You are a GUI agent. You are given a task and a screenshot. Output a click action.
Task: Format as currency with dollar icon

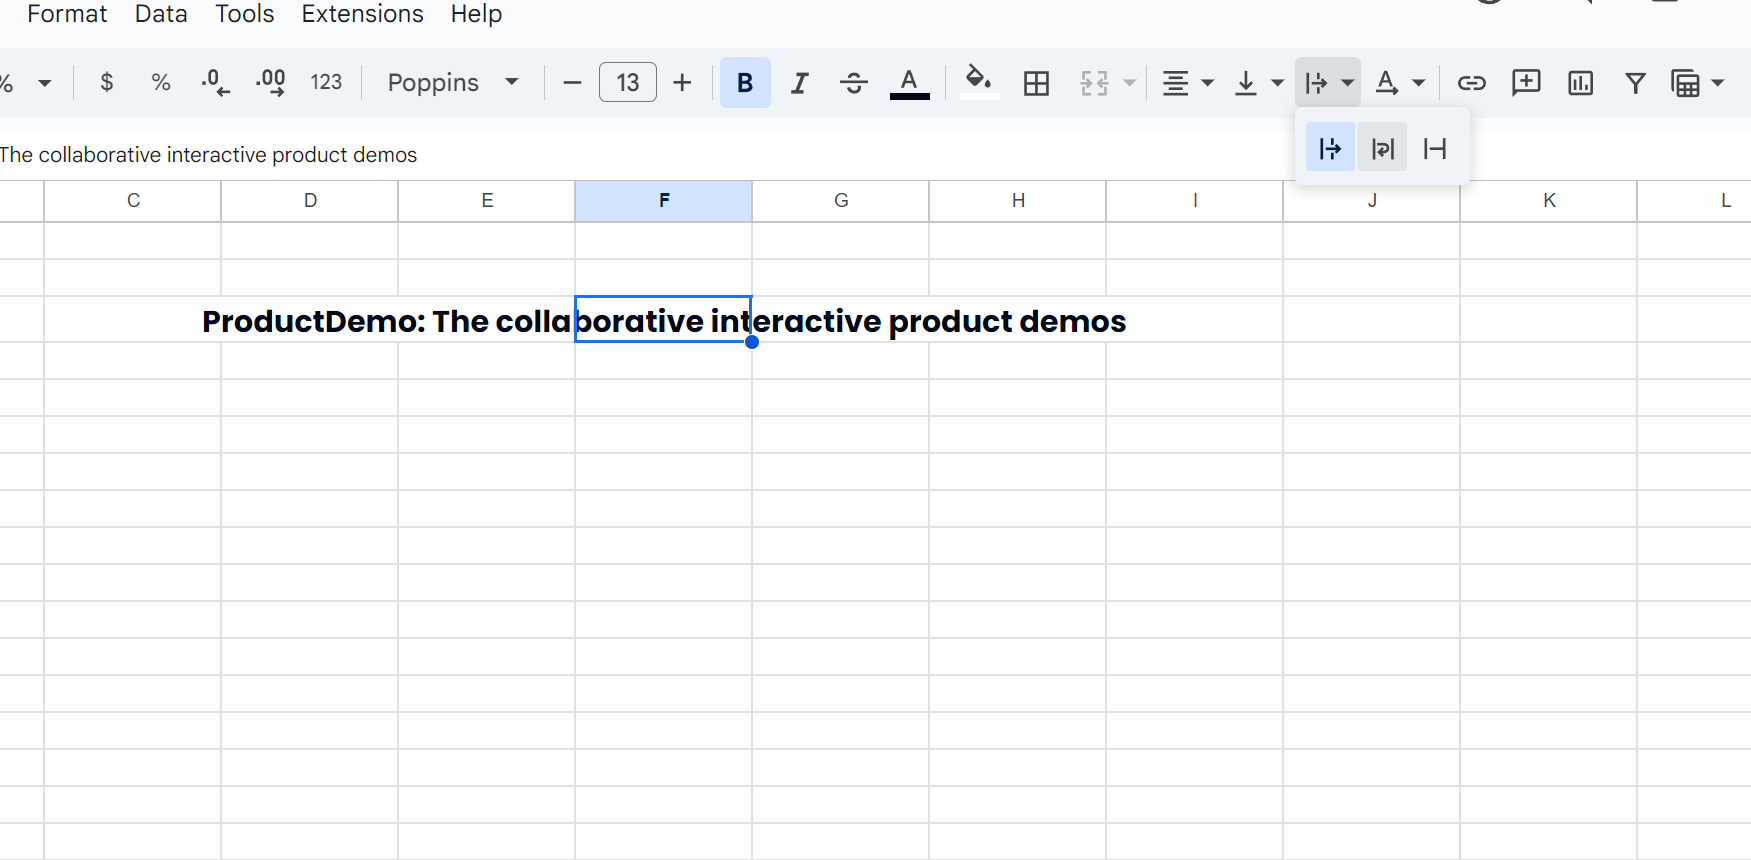tap(107, 83)
